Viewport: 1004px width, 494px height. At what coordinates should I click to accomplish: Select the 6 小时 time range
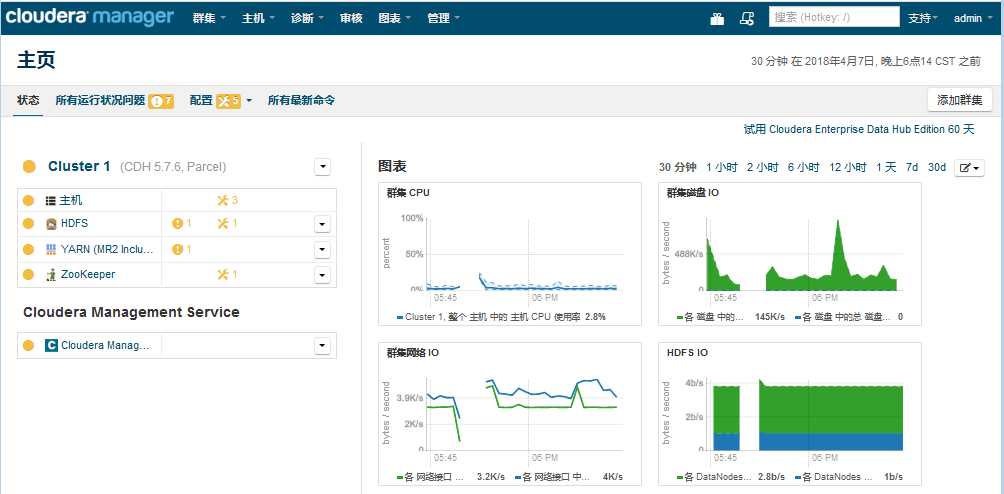[x=804, y=167]
